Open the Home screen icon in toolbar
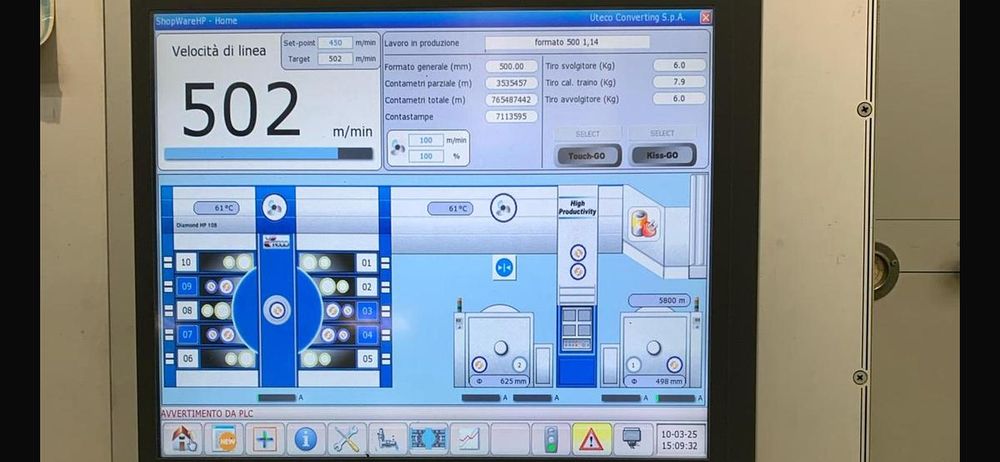Image resolution: width=1000 pixels, height=462 pixels. [182, 439]
